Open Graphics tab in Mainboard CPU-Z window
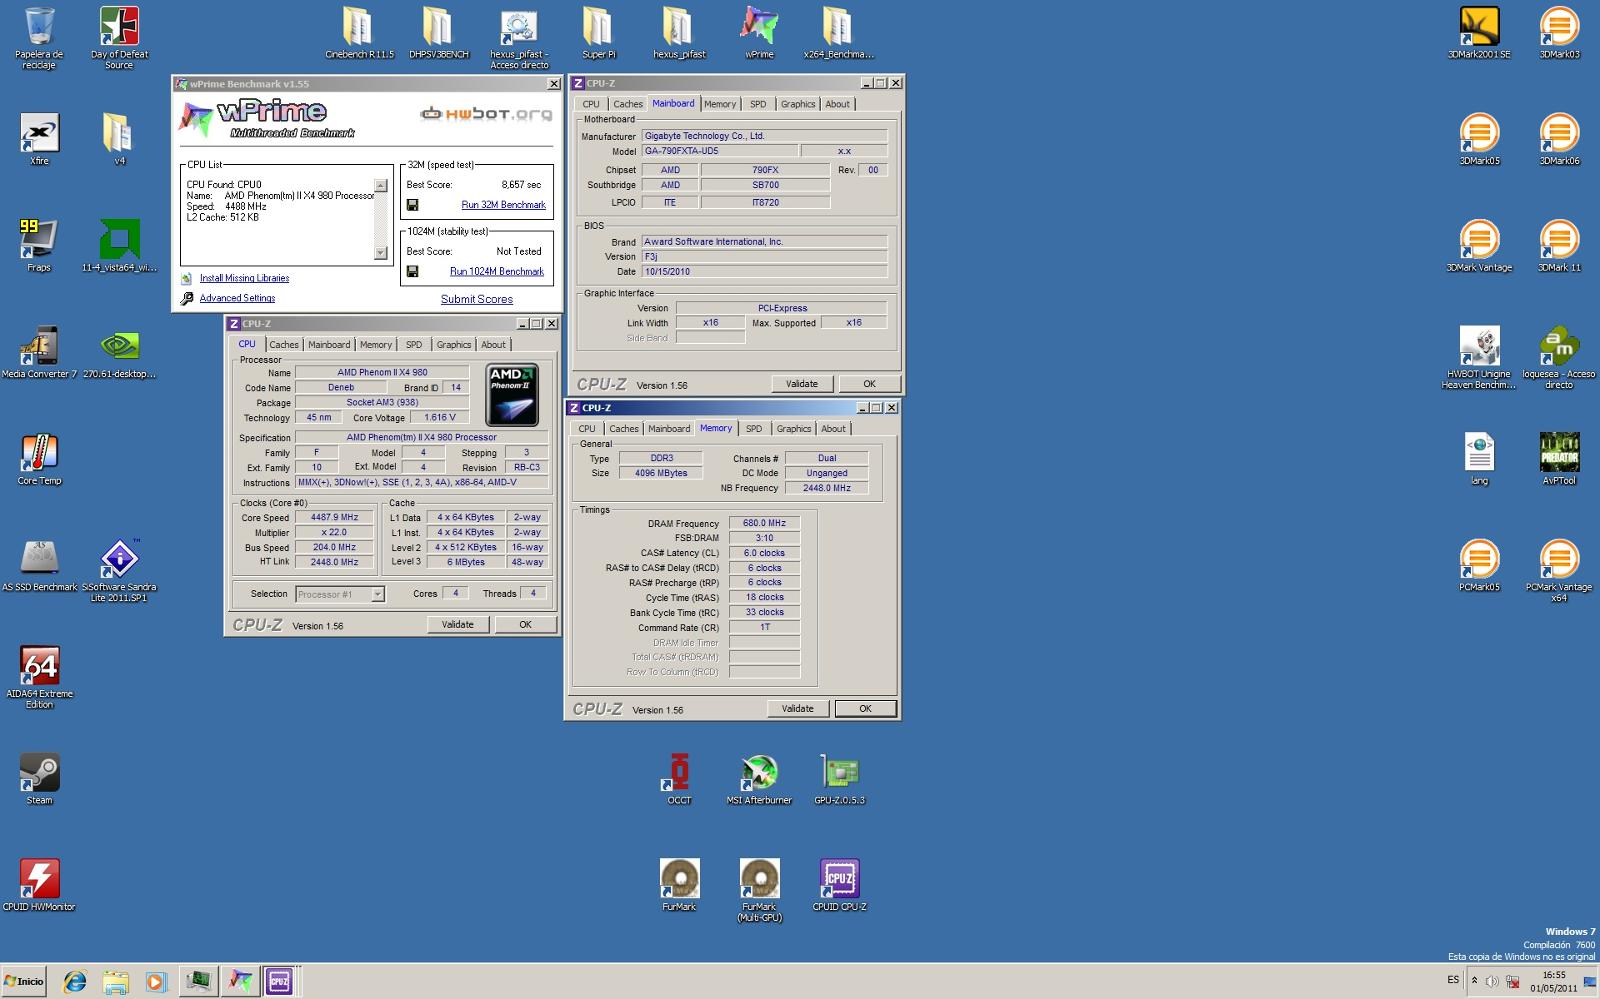The height and width of the screenshot is (999, 1600). (x=798, y=105)
